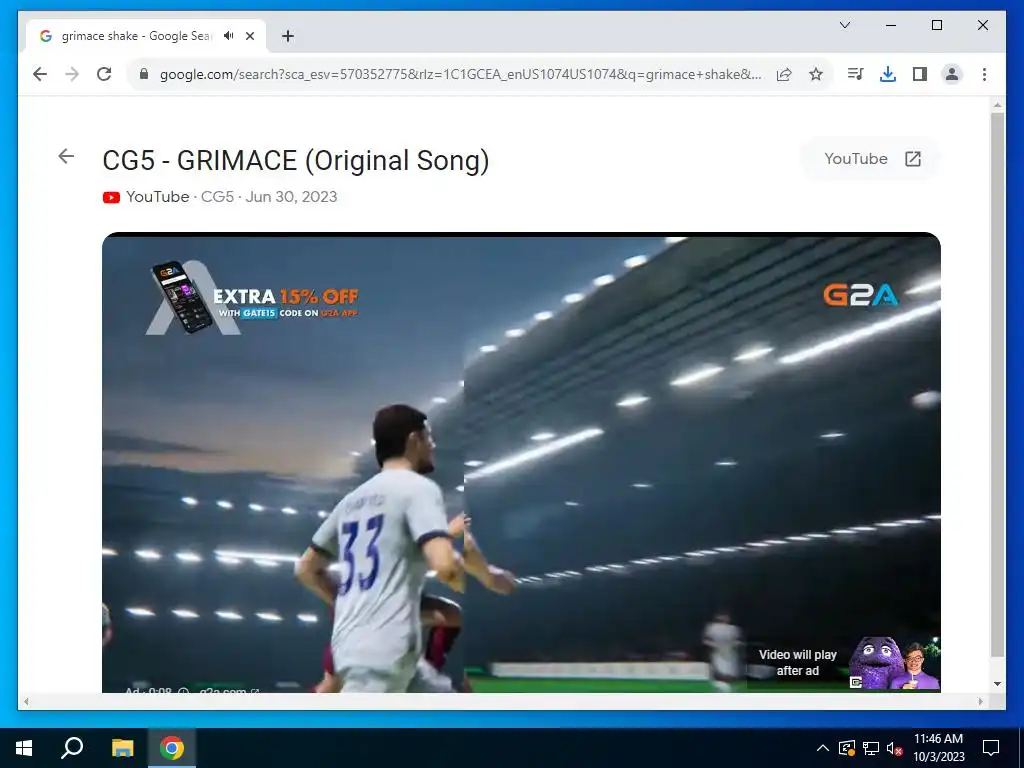Click the address bar URL field
Viewport: 1024px width, 768px height.
click(460, 74)
